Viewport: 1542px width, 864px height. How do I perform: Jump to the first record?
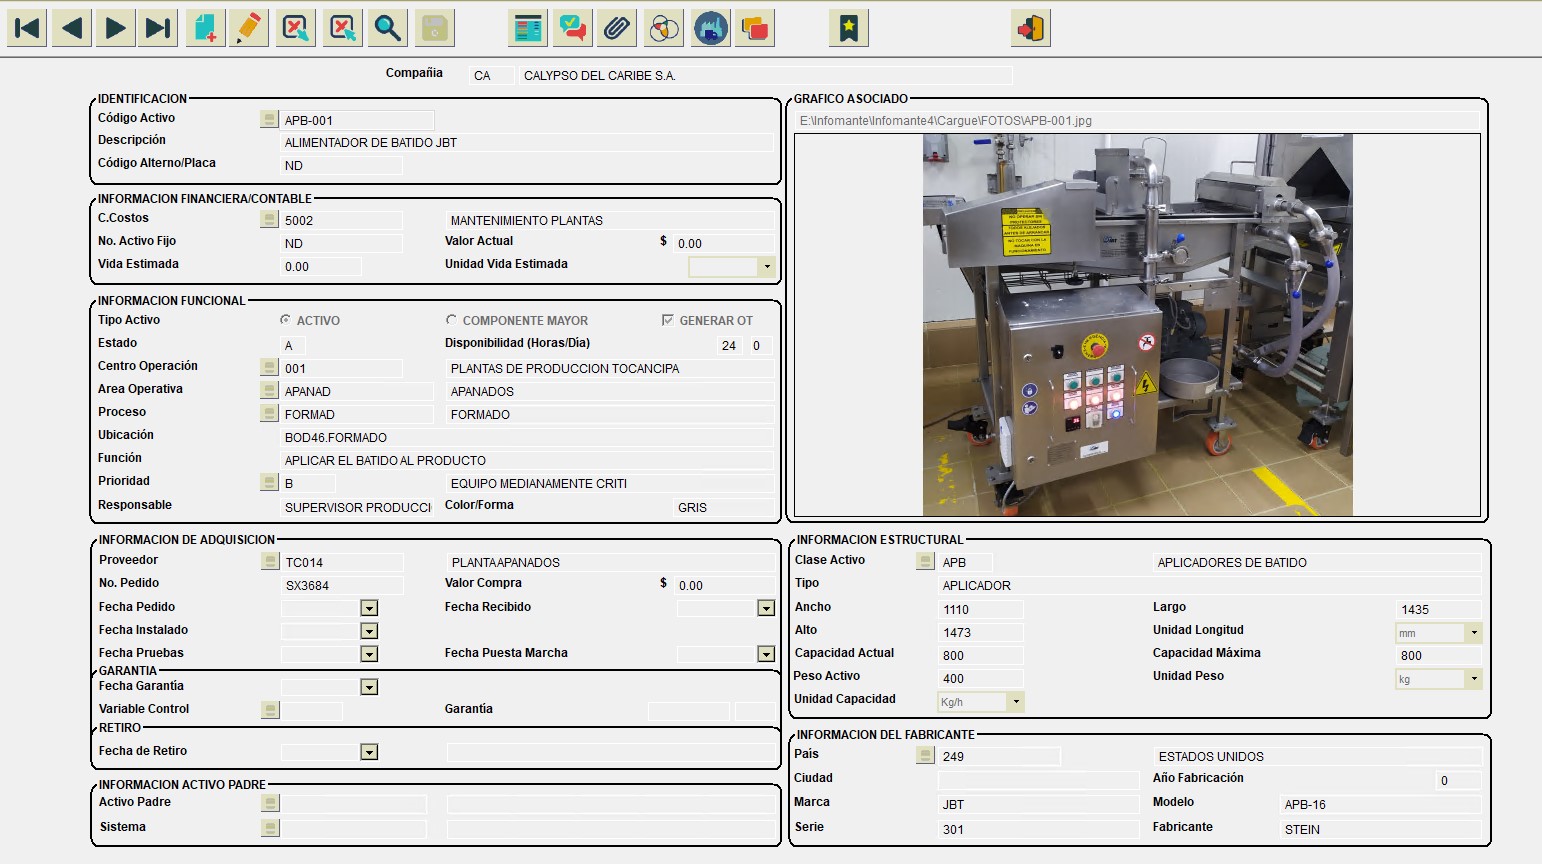click(26, 28)
